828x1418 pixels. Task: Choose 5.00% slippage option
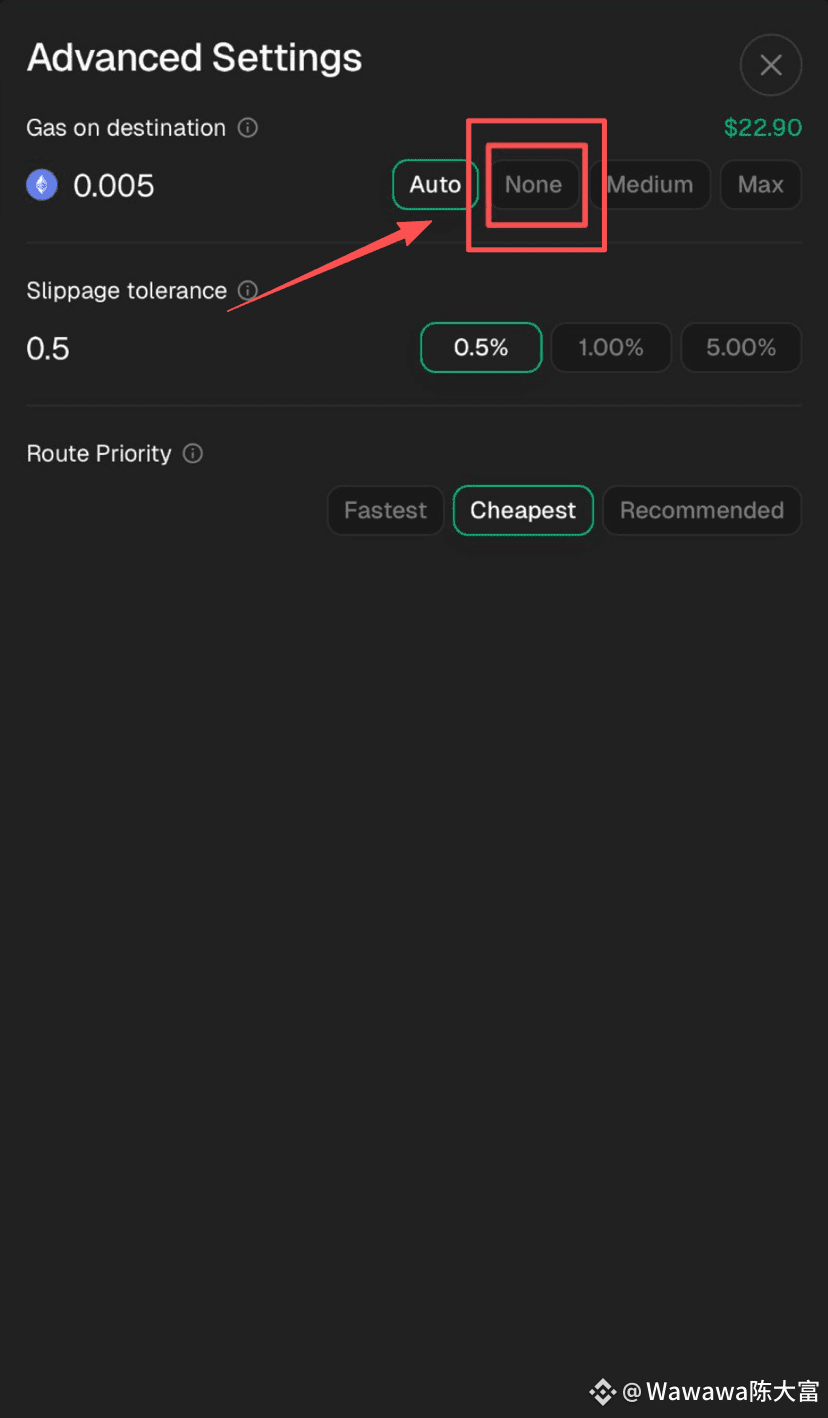pos(741,348)
